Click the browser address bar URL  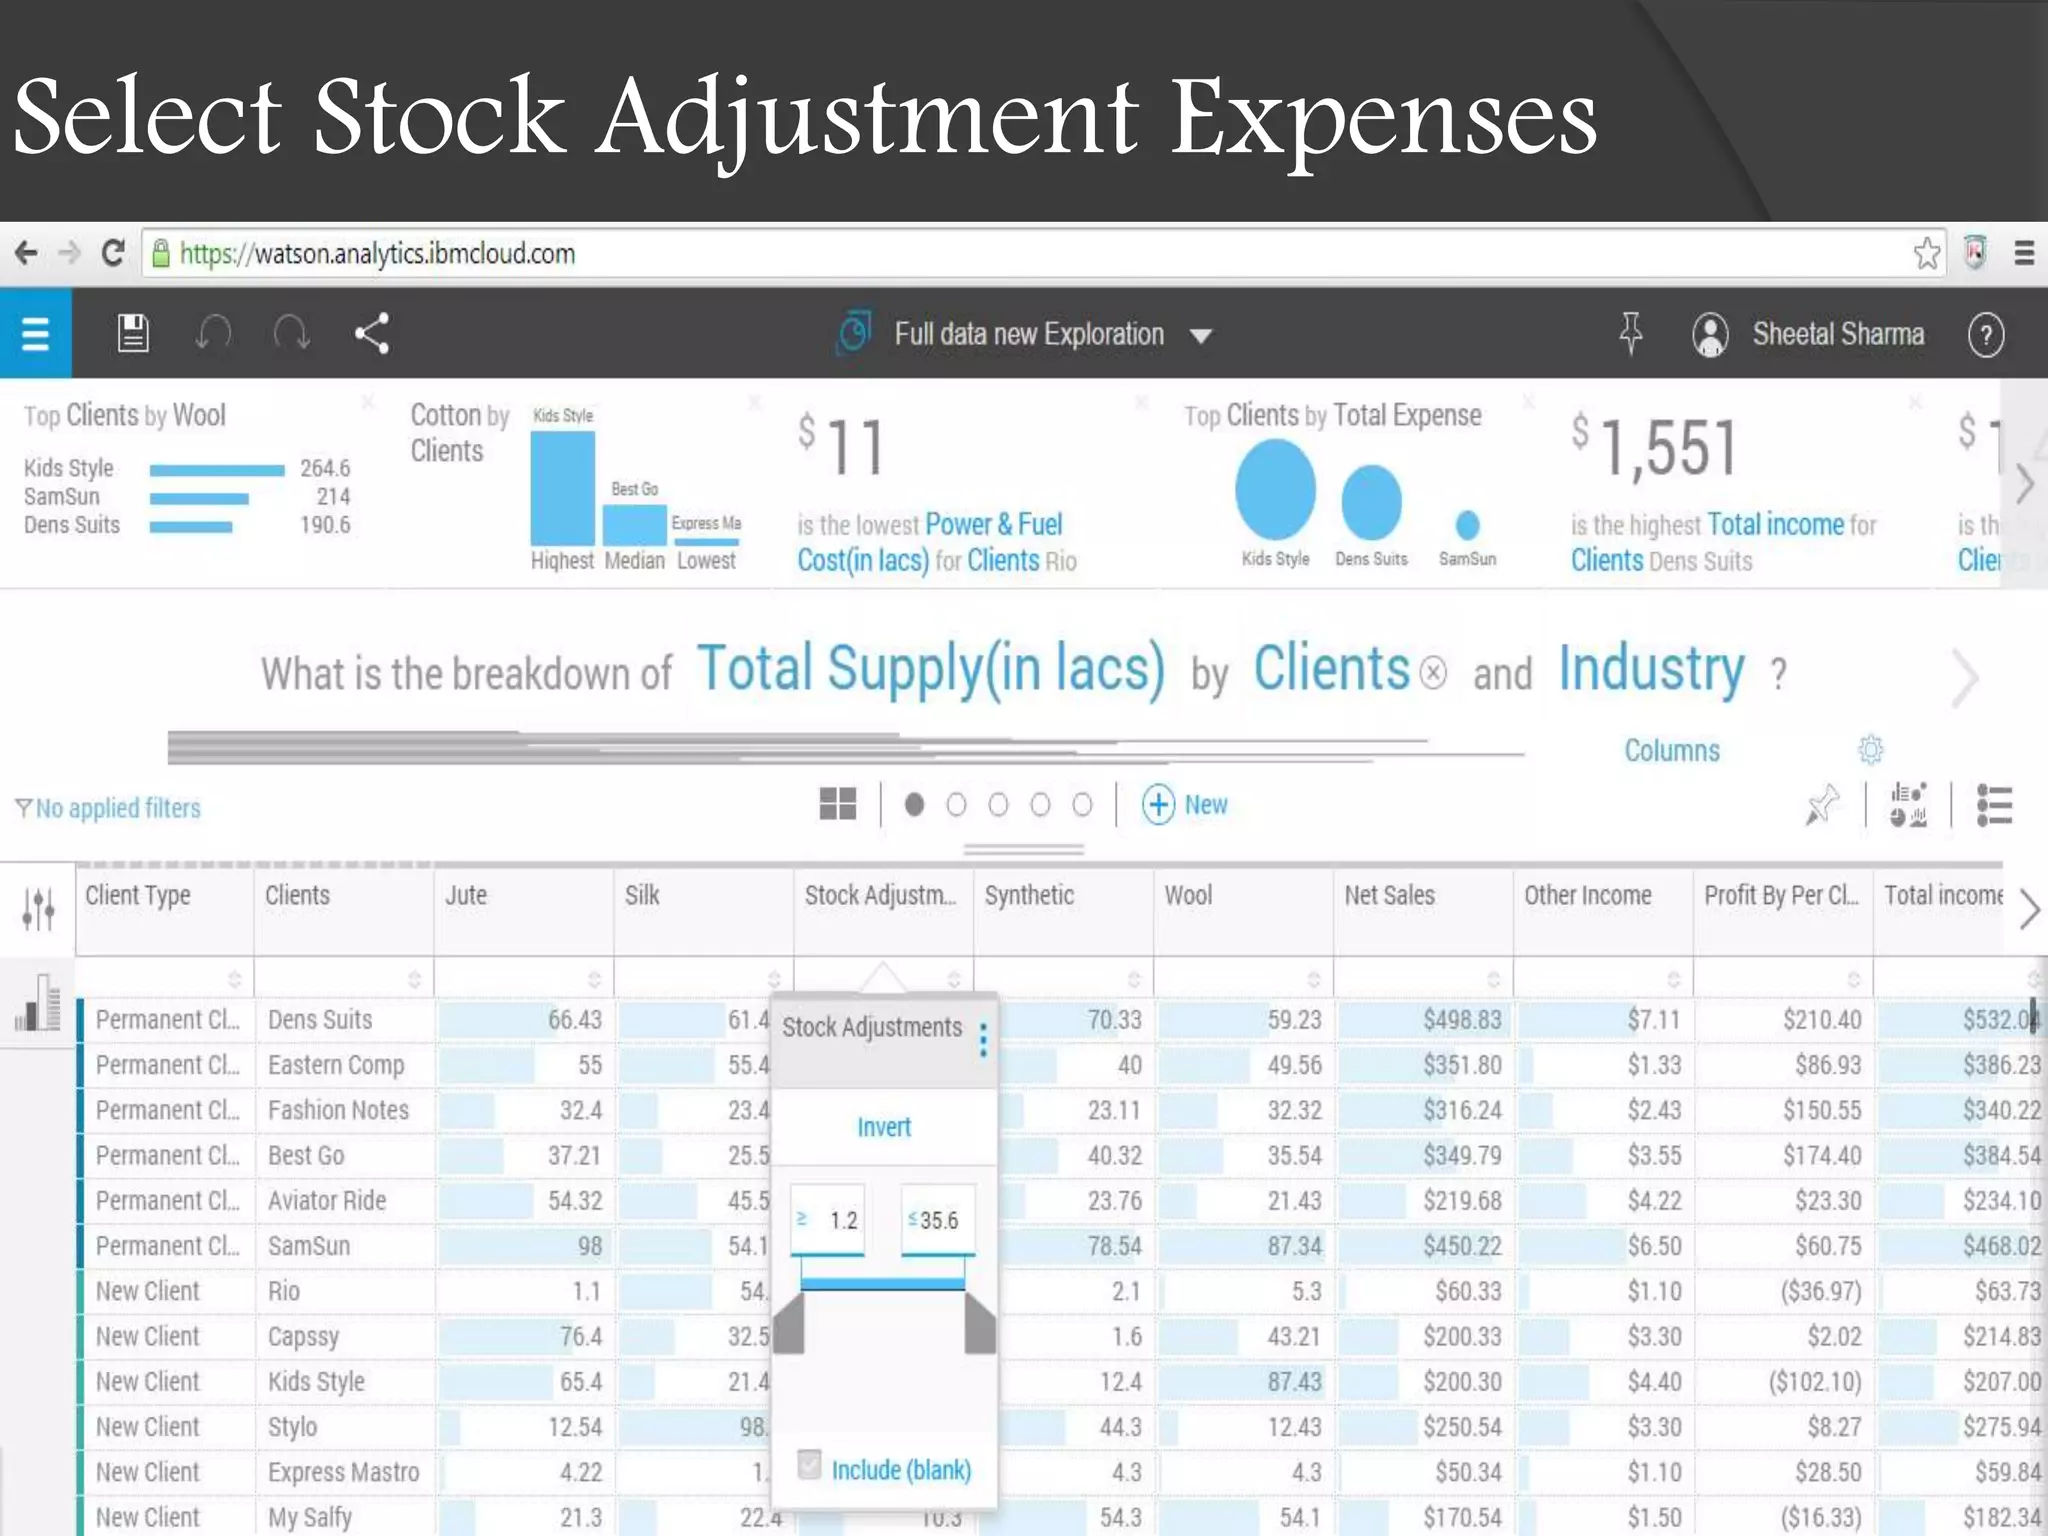[x=377, y=254]
